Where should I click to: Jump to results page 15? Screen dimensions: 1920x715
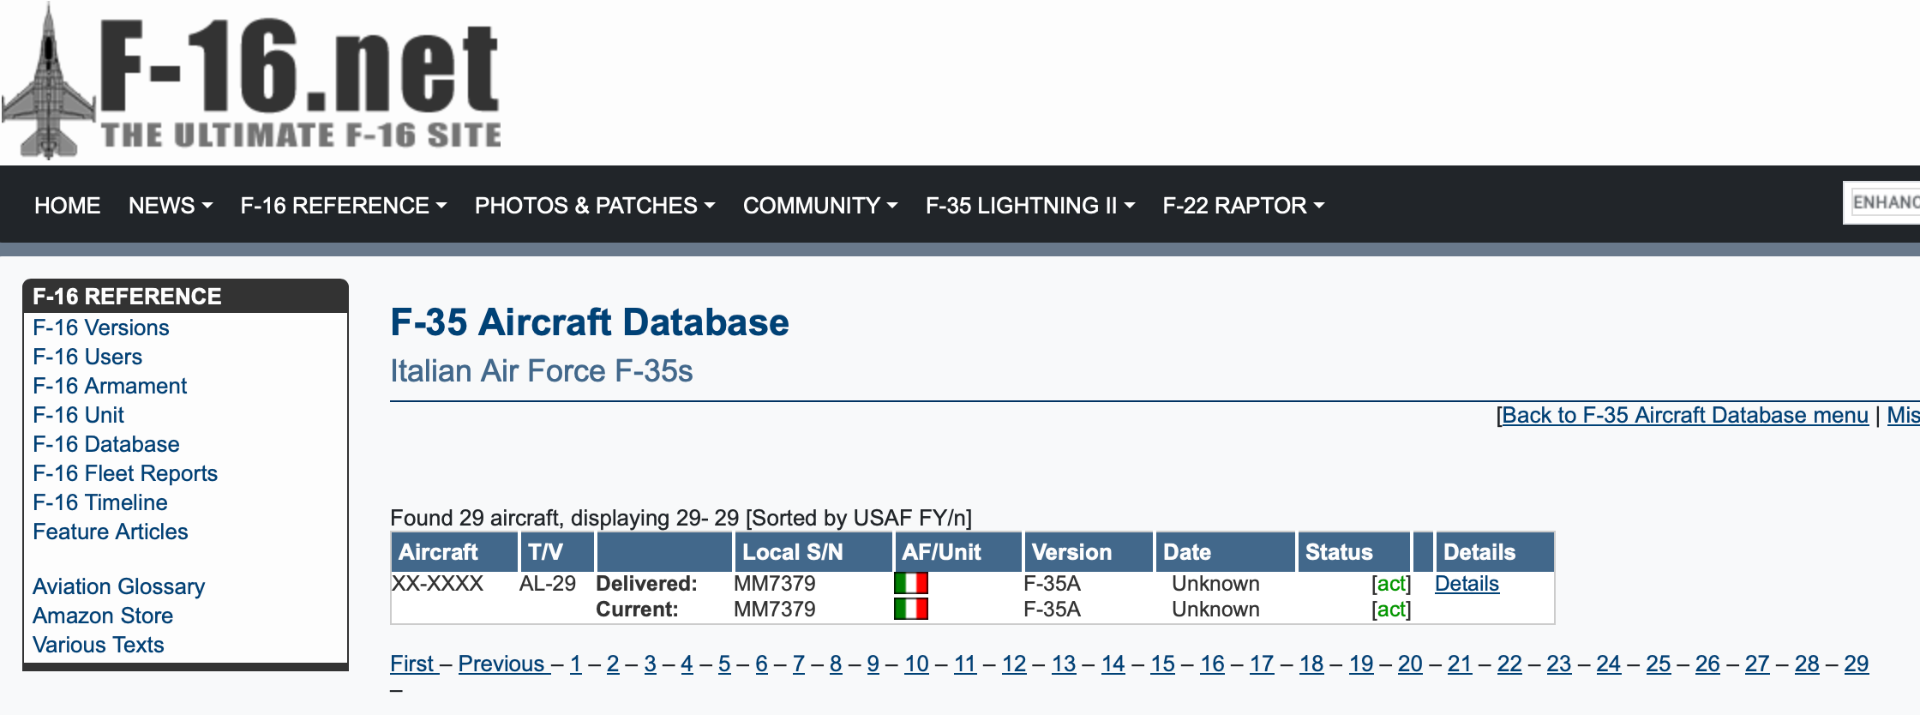[1162, 664]
